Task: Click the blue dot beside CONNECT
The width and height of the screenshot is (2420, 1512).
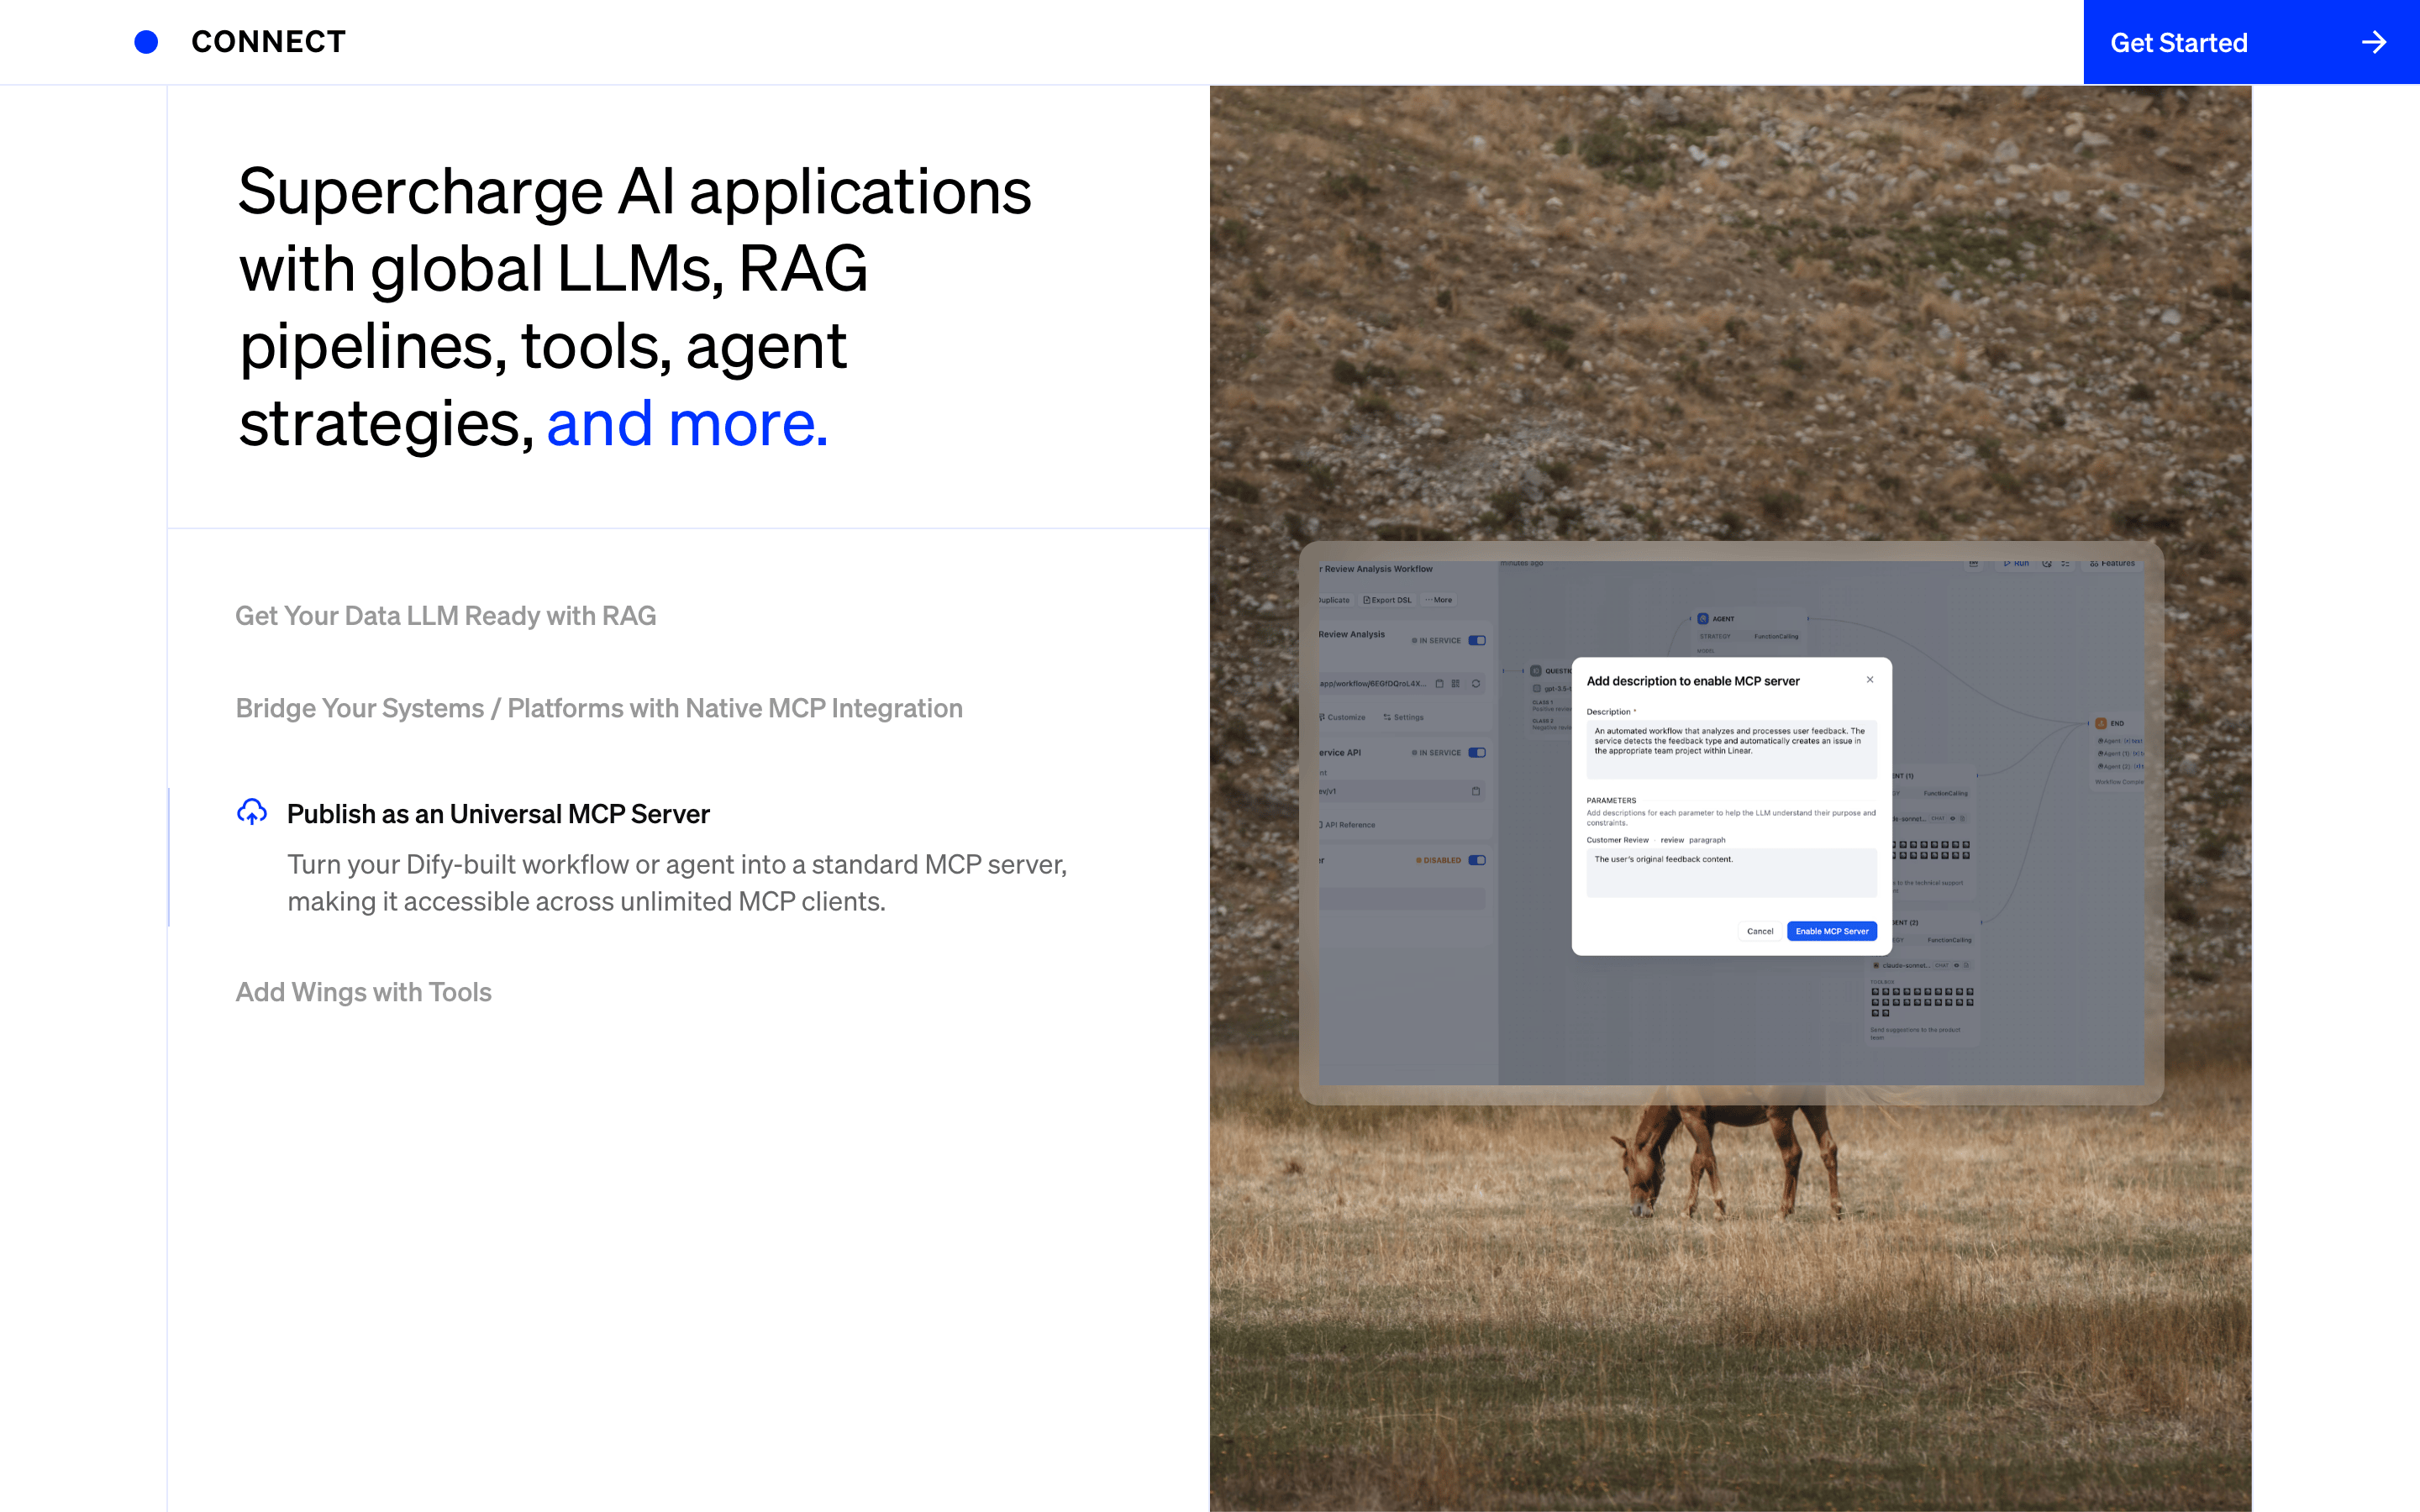Action: click(x=146, y=42)
